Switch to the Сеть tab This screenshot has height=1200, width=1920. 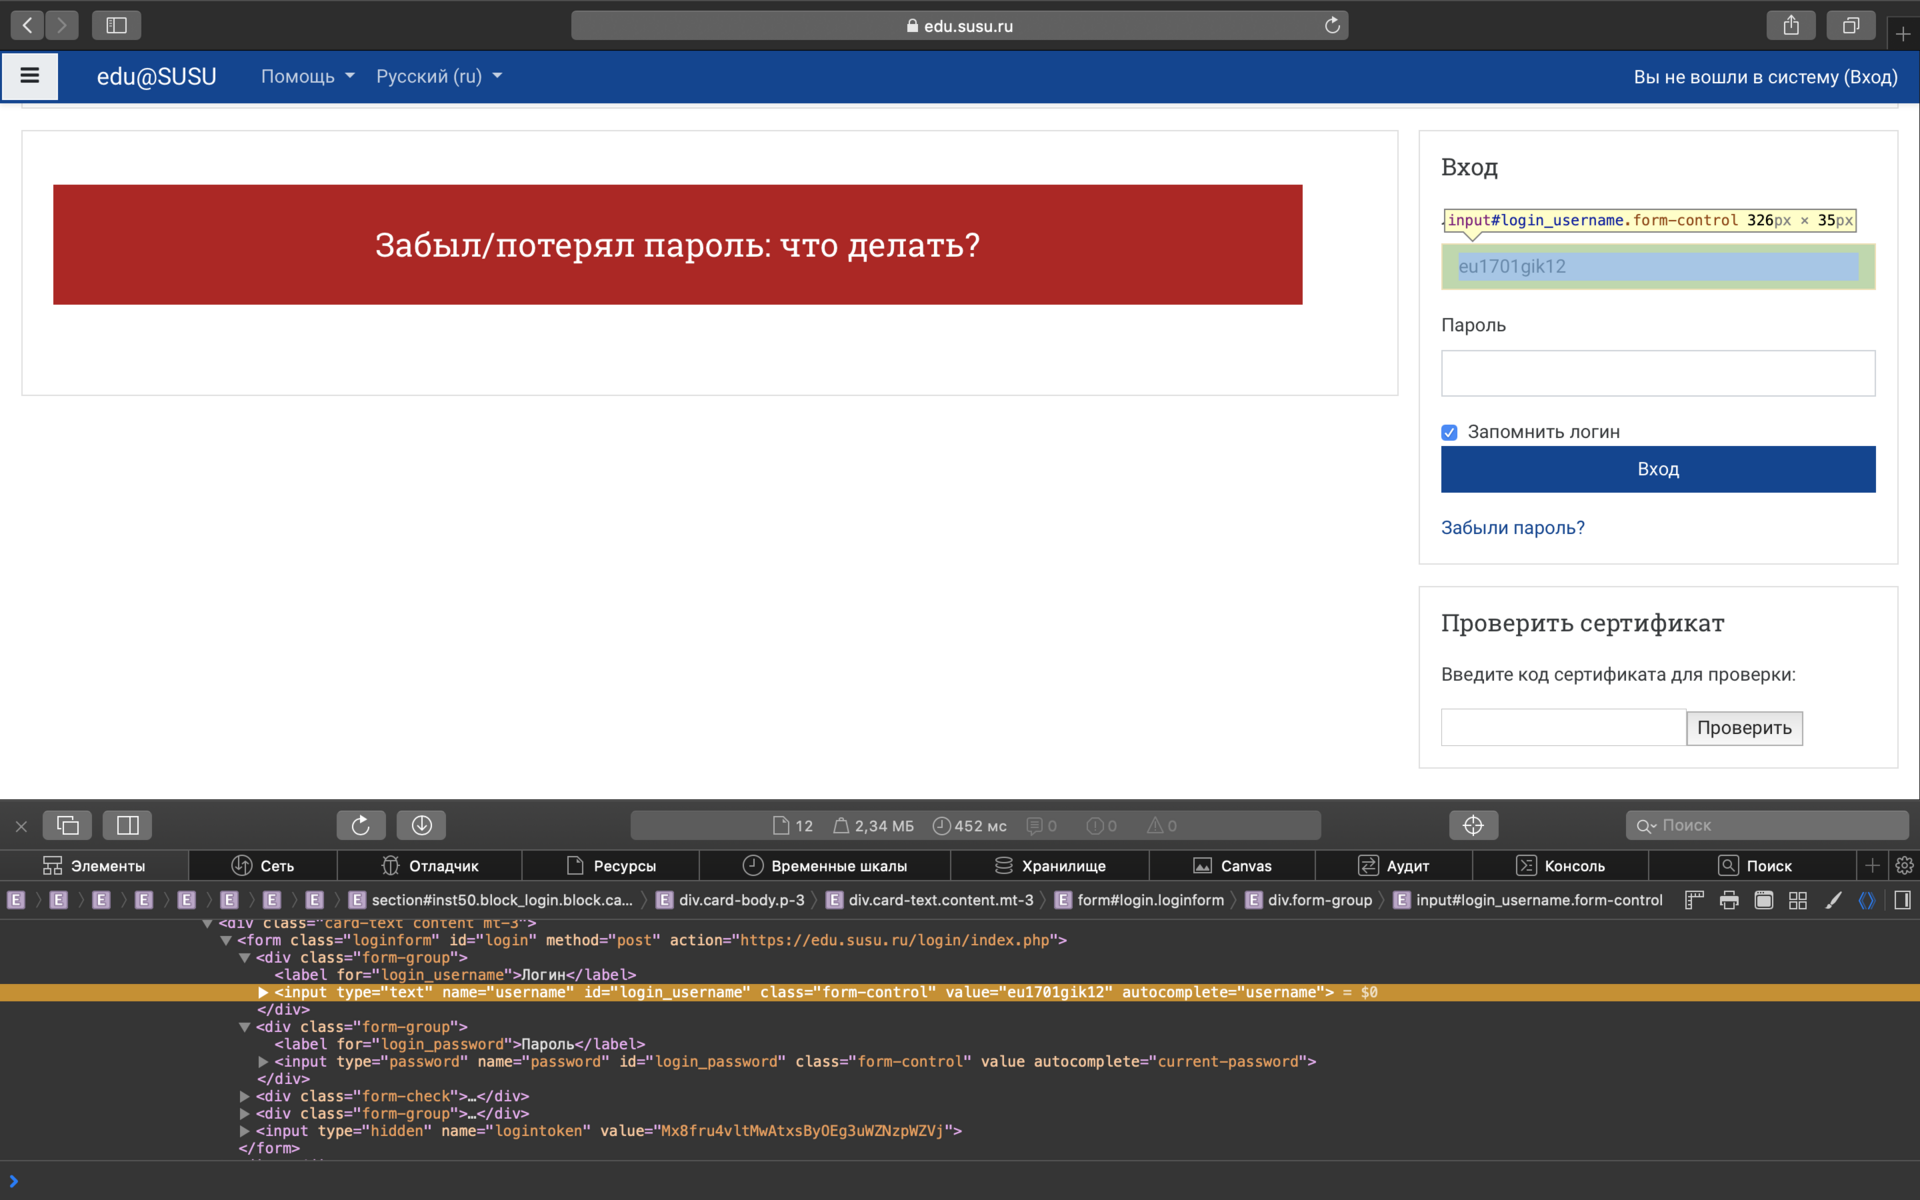click(263, 866)
